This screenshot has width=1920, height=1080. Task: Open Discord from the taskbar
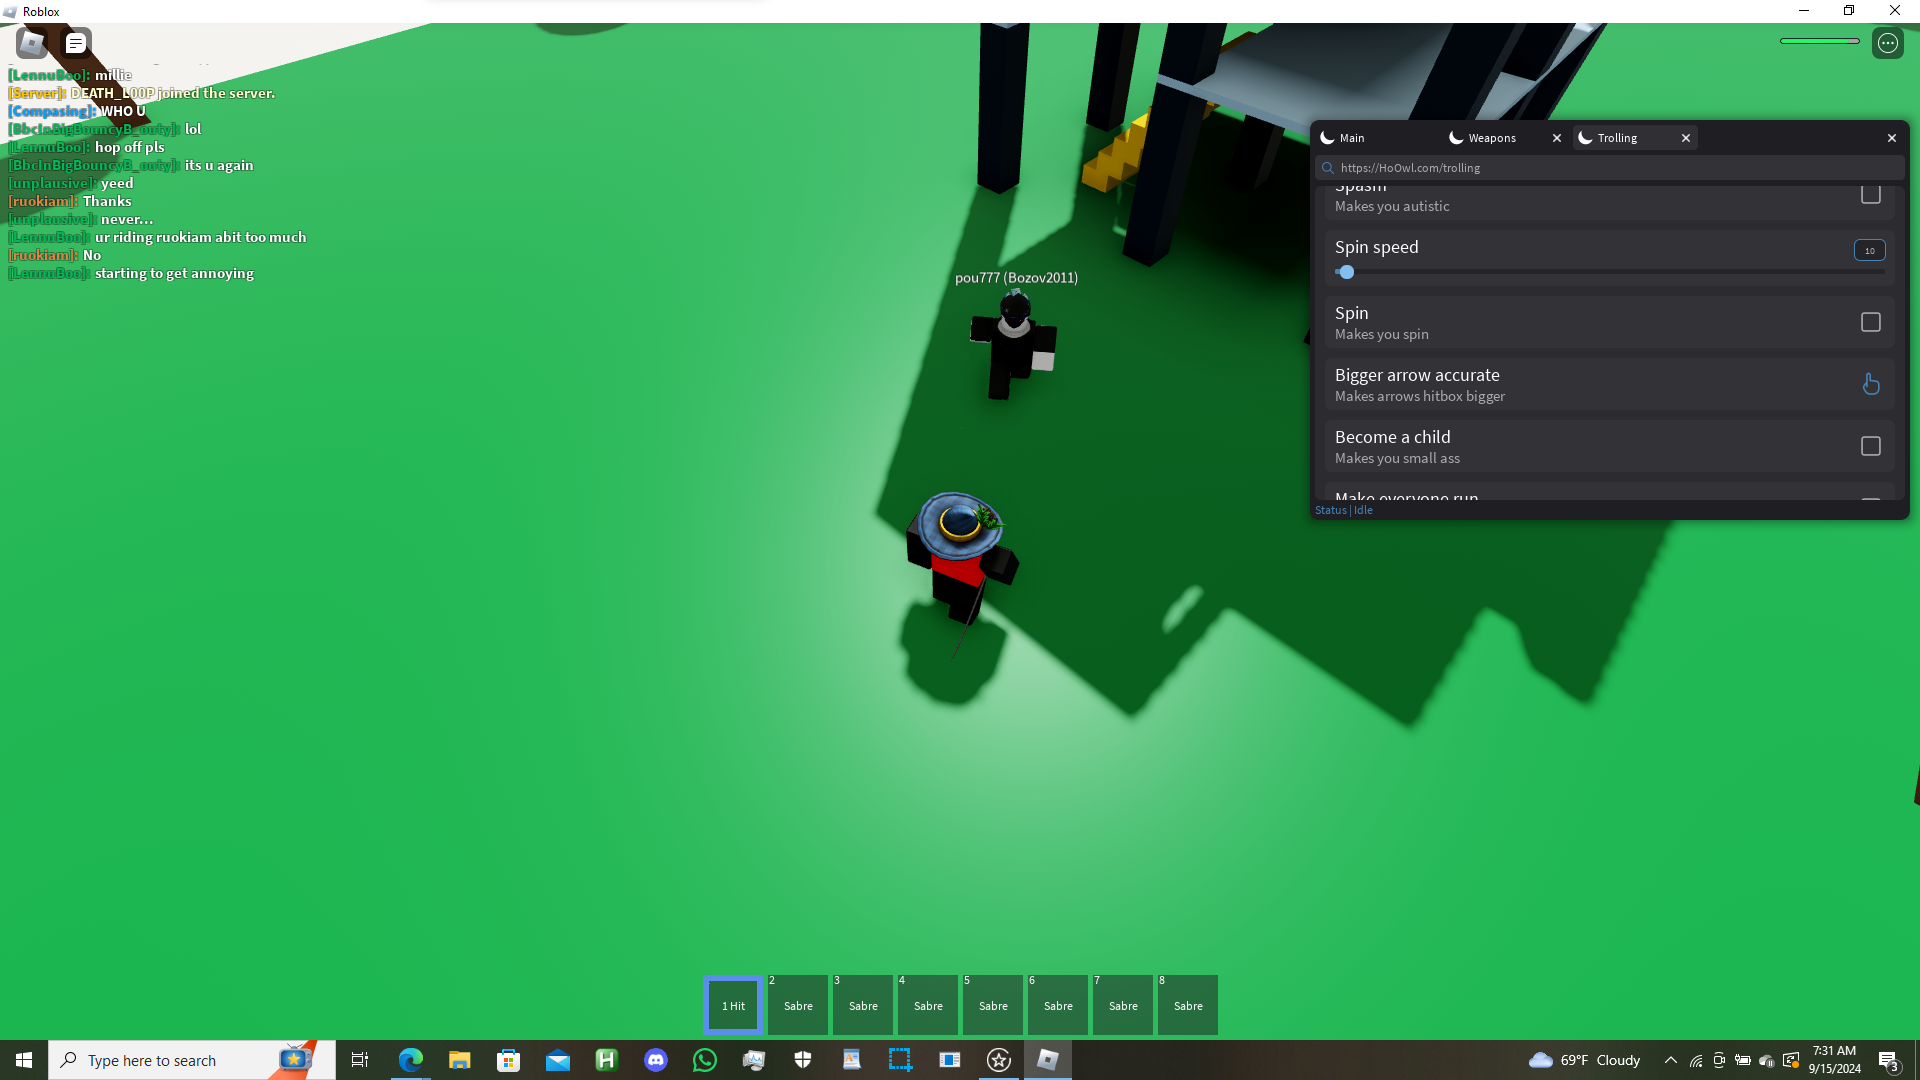655,1060
